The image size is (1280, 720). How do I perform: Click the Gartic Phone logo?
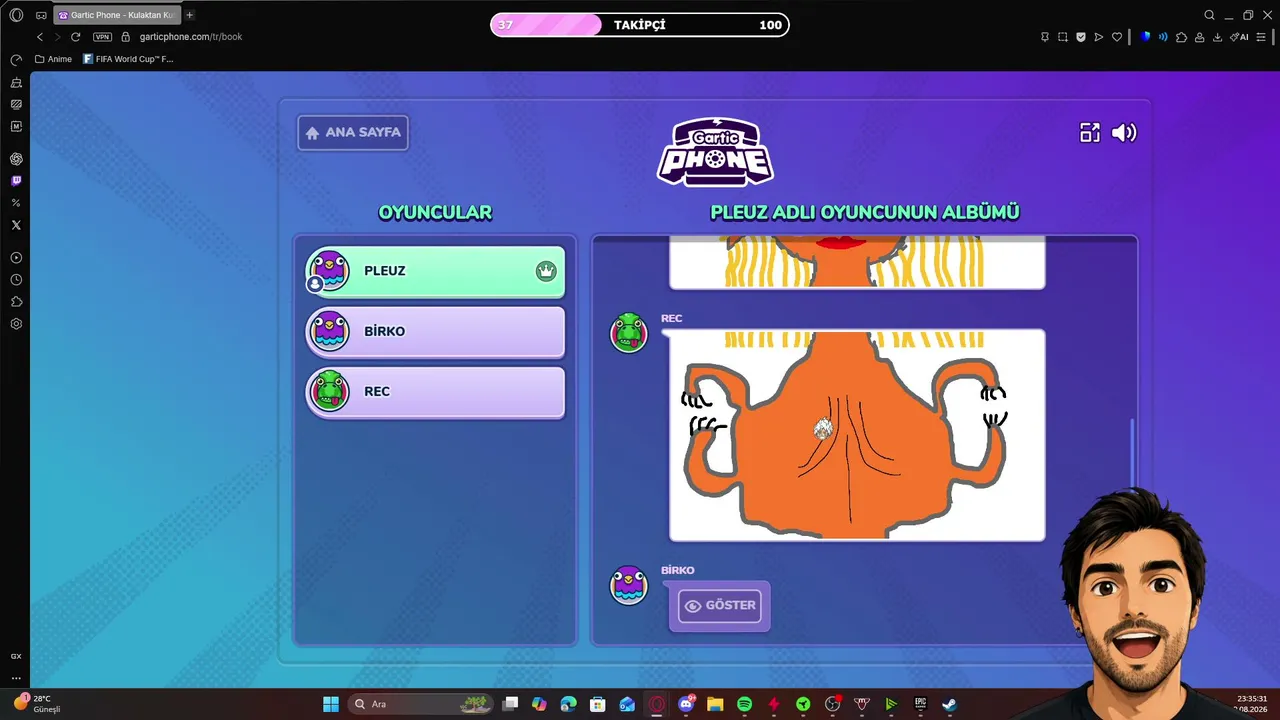pos(715,151)
